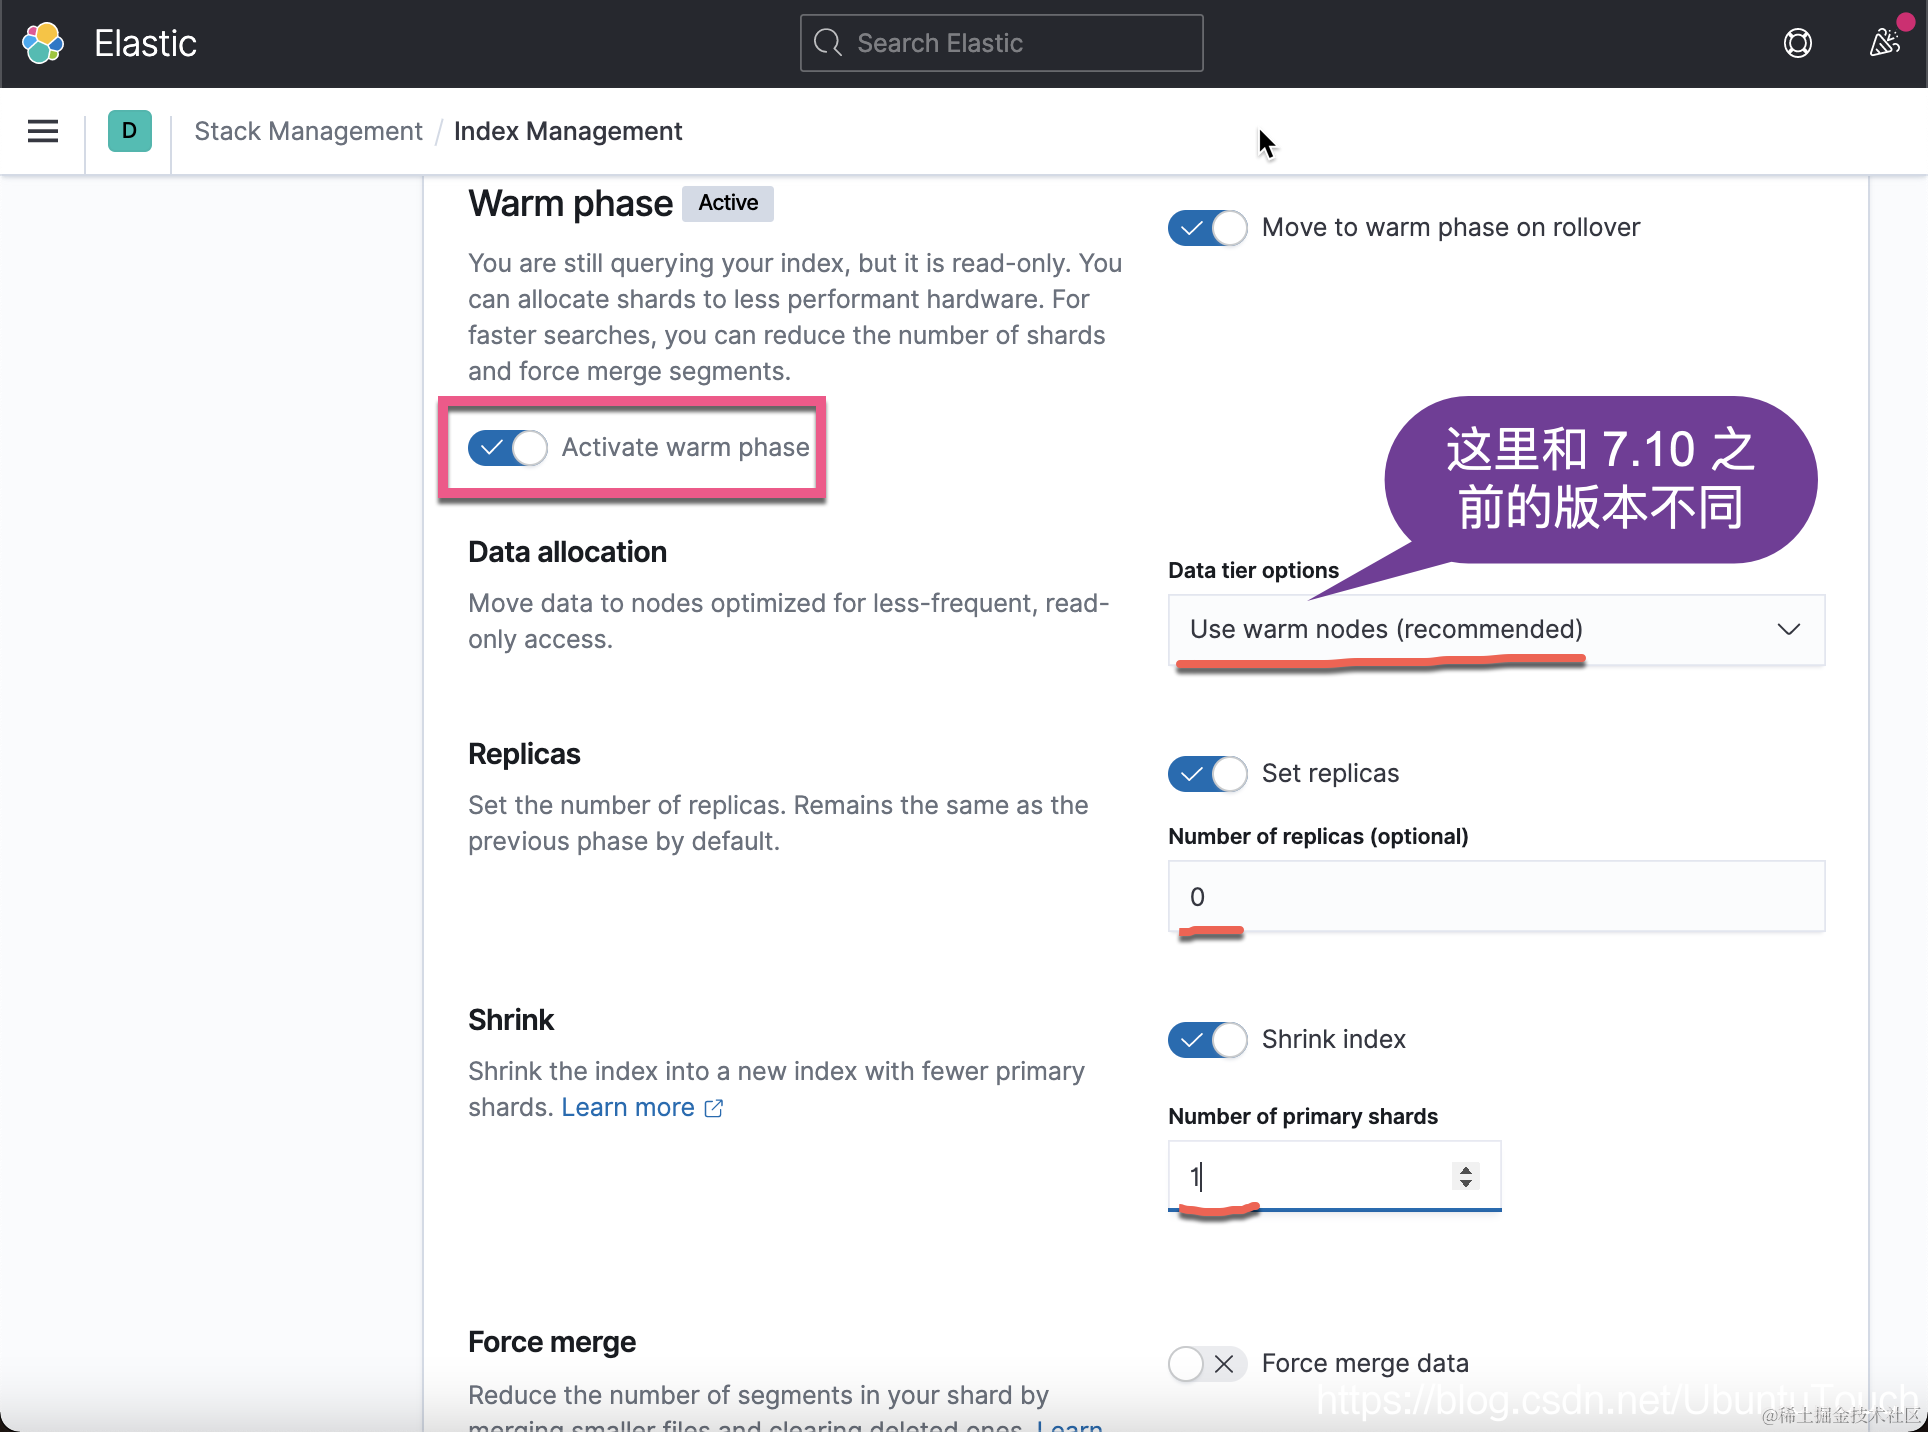
Task: Click the D space avatar
Action: click(x=129, y=131)
